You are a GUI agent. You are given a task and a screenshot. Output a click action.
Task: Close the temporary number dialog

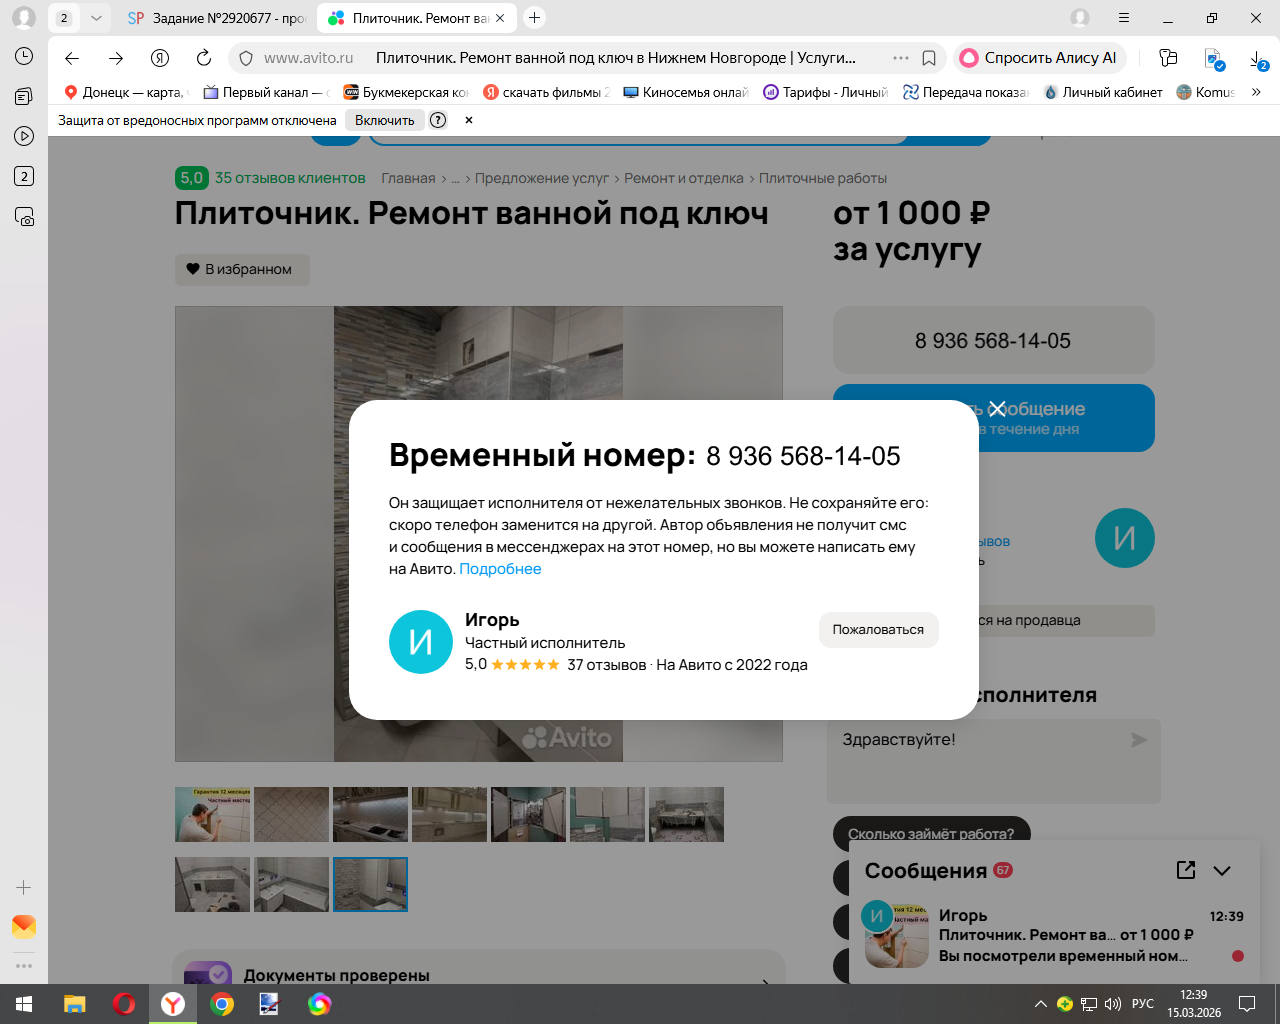pyautogui.click(x=997, y=409)
